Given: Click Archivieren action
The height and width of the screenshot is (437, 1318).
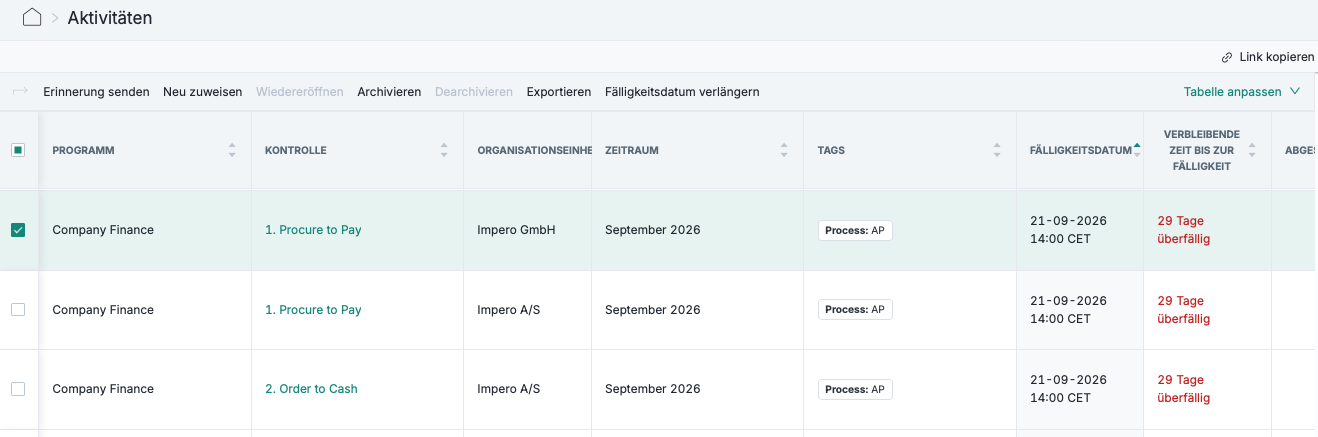Looking at the screenshot, I should [389, 92].
